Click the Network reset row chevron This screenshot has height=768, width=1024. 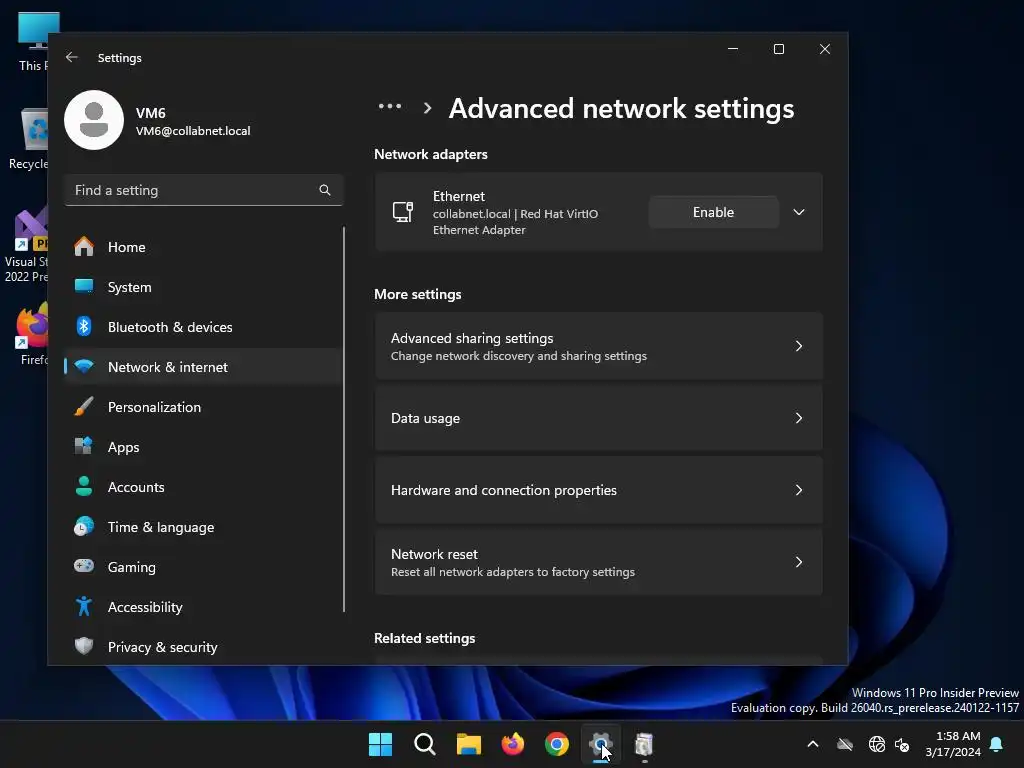799,562
